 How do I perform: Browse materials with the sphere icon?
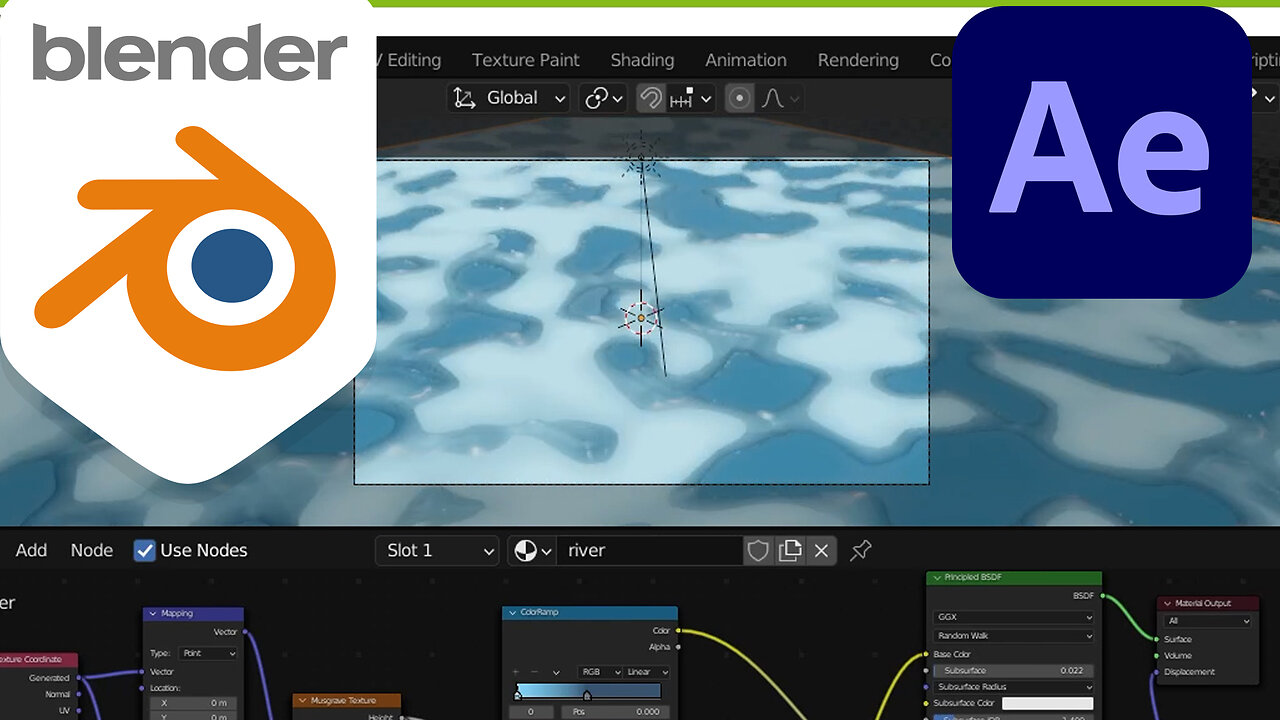click(532, 550)
